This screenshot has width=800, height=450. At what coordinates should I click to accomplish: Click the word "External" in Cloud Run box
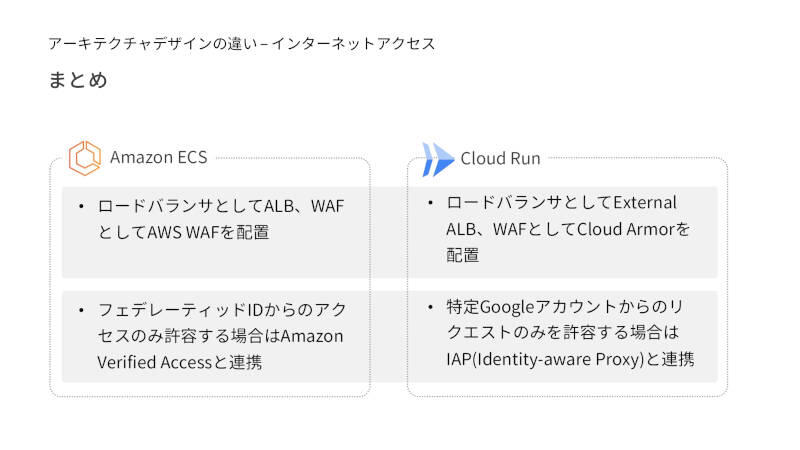[x=645, y=203]
